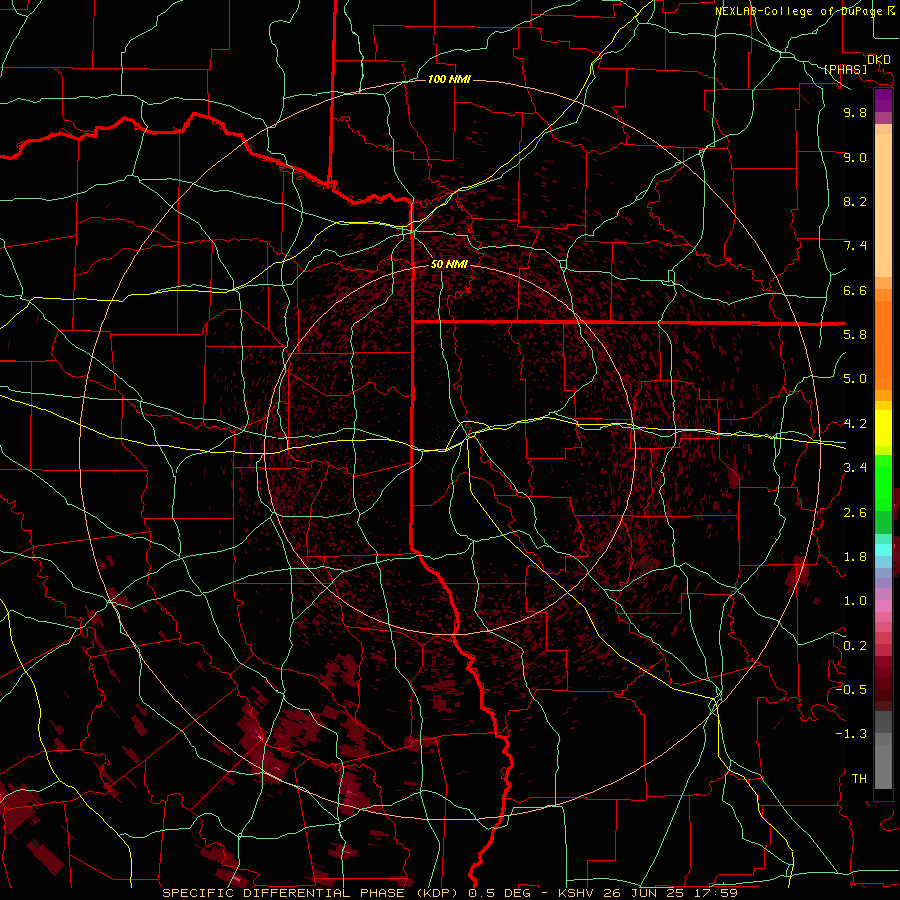Select the yellow segment of the color scale
This screenshot has height=900, width=900.
[883, 428]
